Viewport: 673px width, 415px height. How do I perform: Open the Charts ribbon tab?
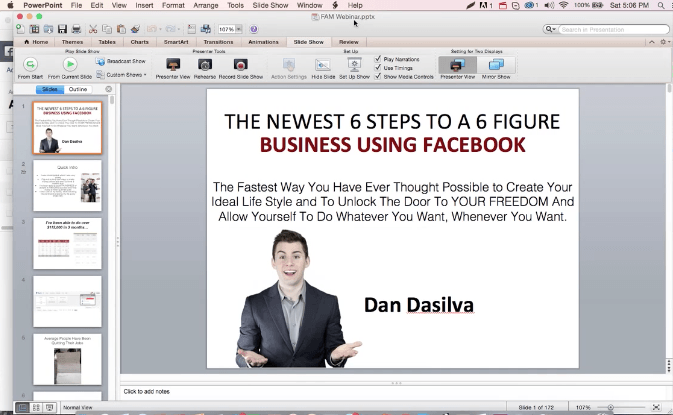click(139, 42)
